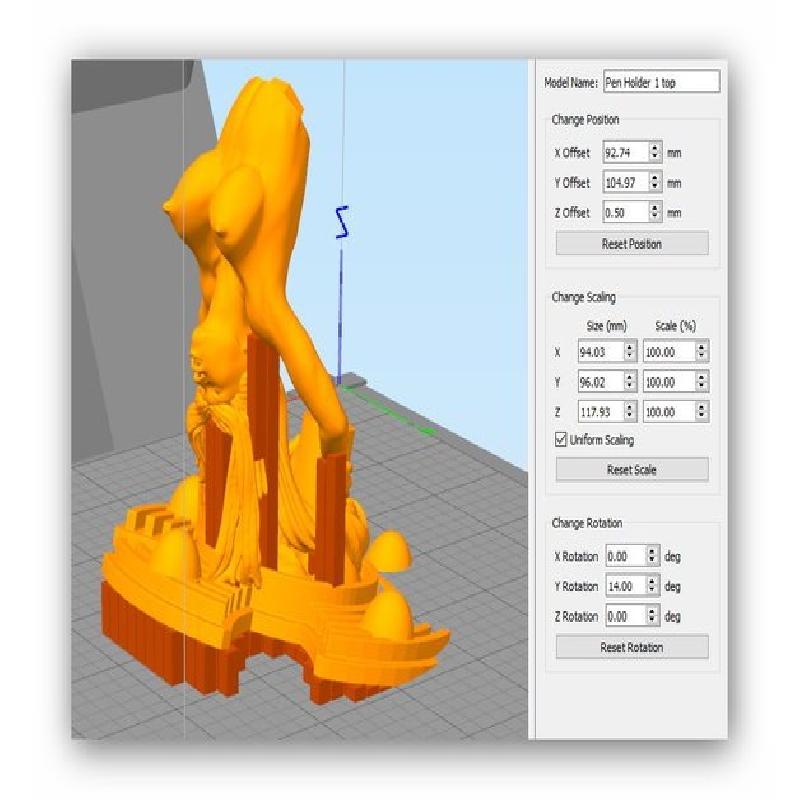Decrease Y Rotation with down arrow

[653, 591]
